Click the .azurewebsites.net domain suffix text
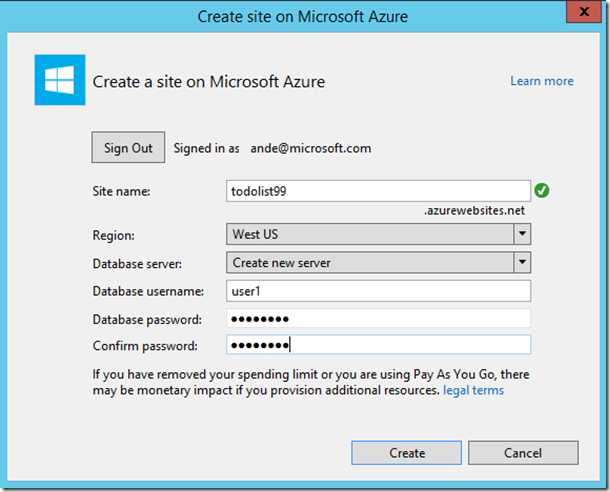The image size is (610, 492). pos(475,211)
